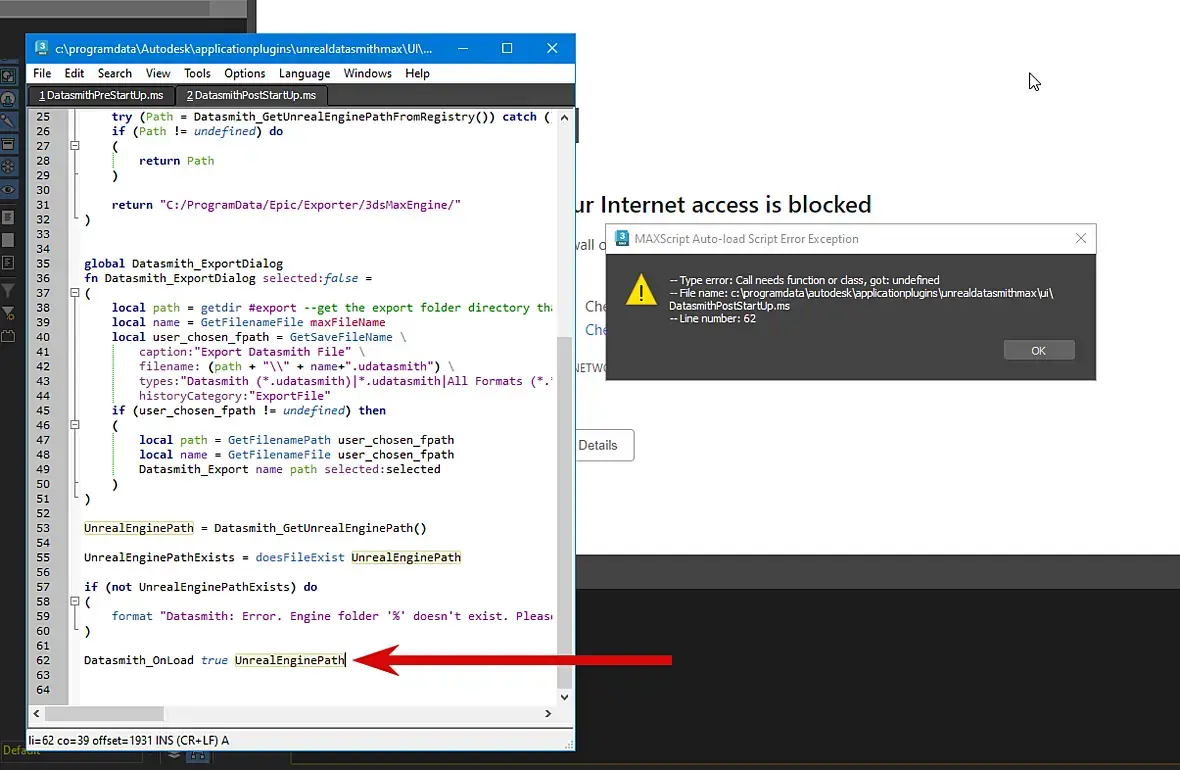Open the Tools menu
1180x770 pixels.
197,73
